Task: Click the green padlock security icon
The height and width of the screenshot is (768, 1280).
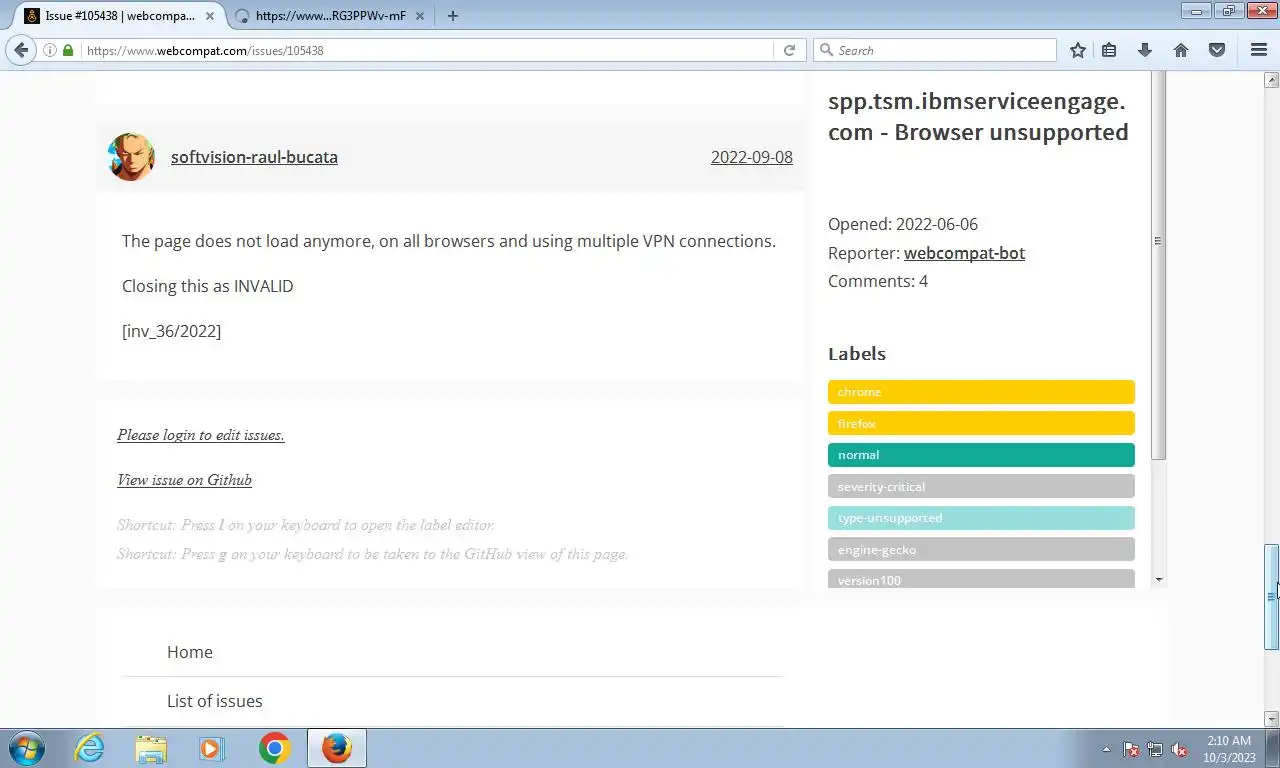Action: 68,50
